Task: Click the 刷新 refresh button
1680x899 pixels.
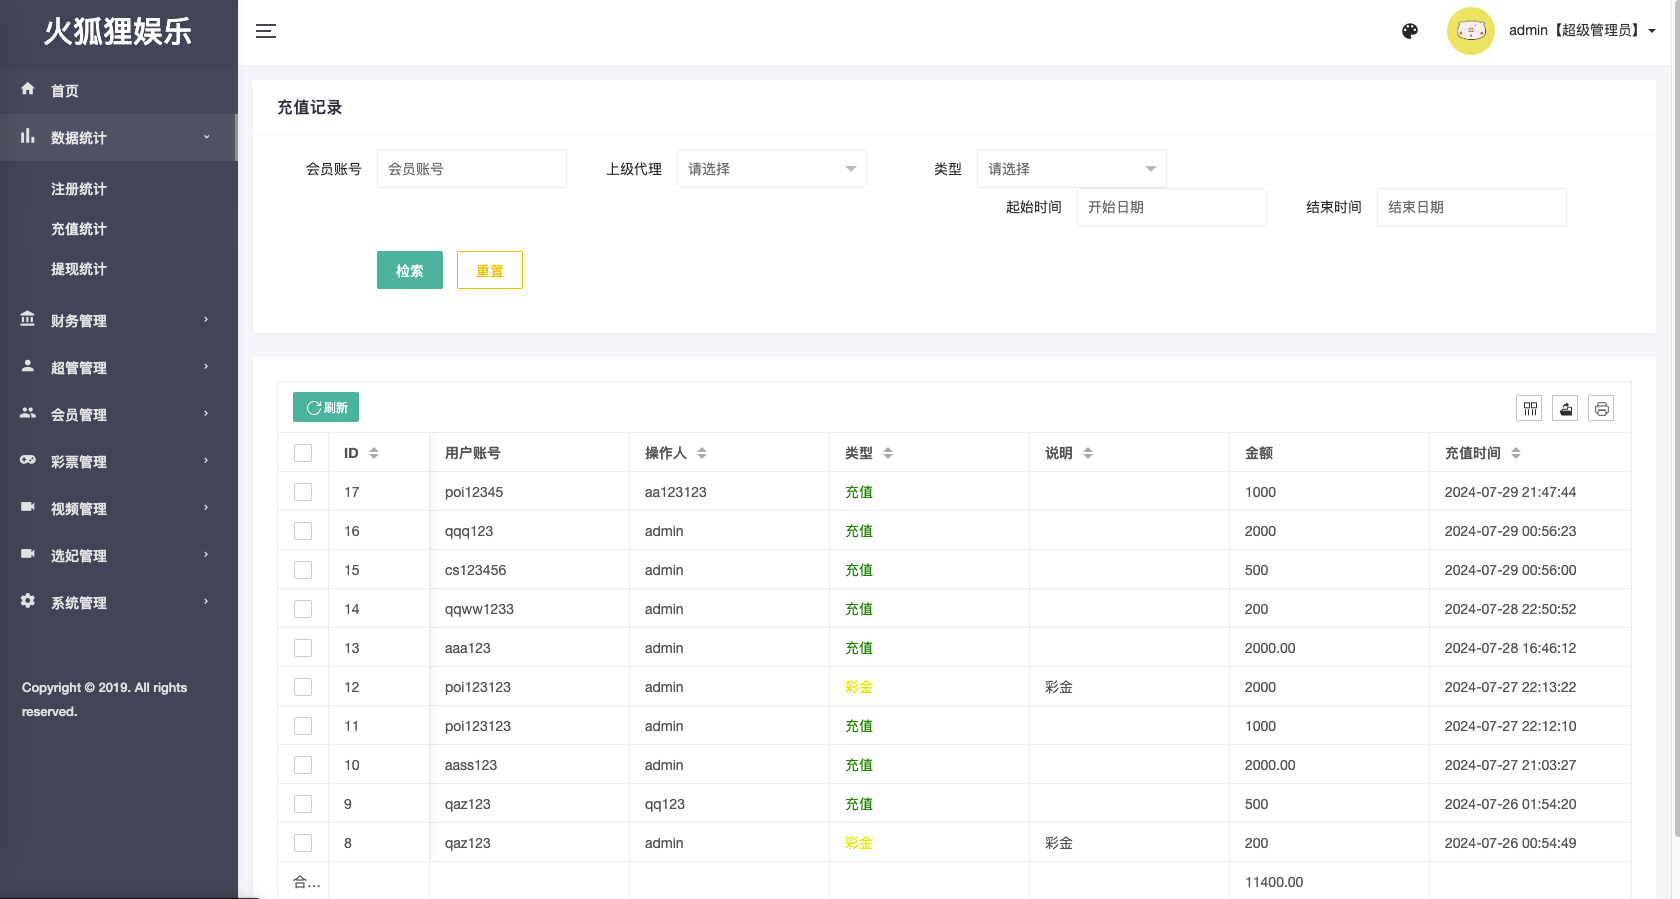Action: click(326, 407)
